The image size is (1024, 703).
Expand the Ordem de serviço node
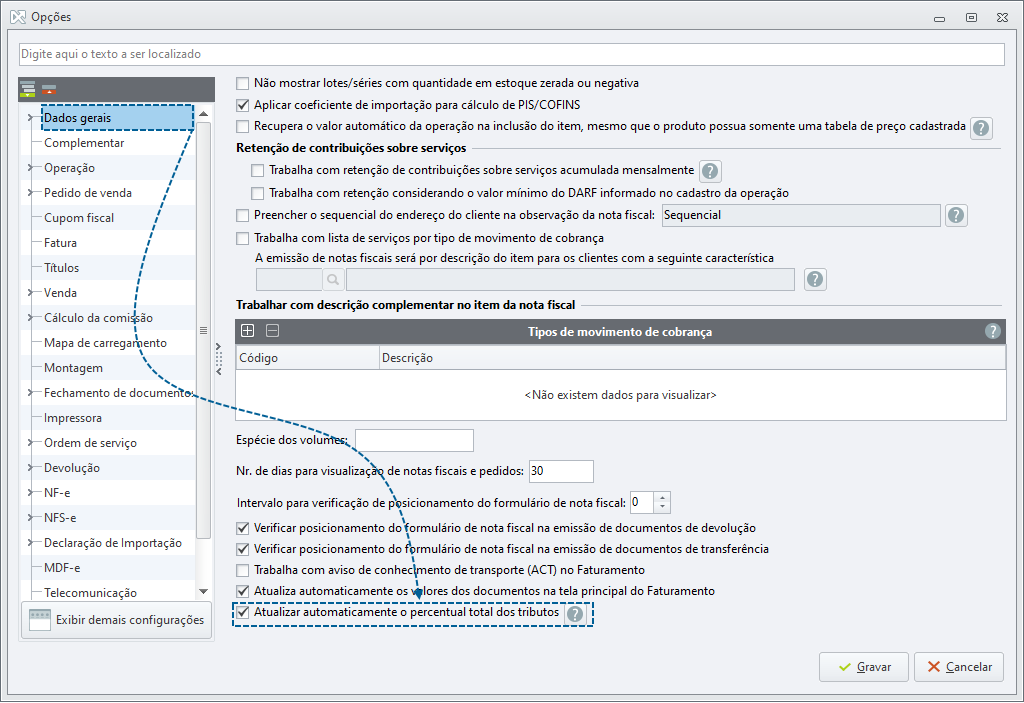tap(30, 443)
